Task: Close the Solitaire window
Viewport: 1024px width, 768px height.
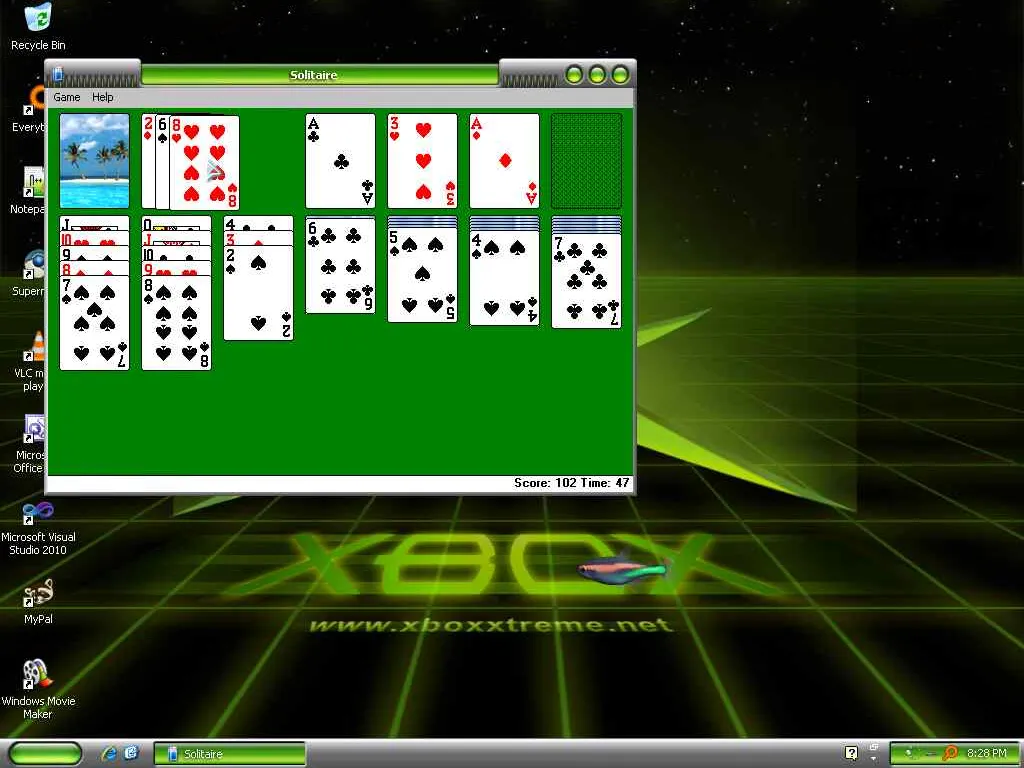Action: coord(620,74)
